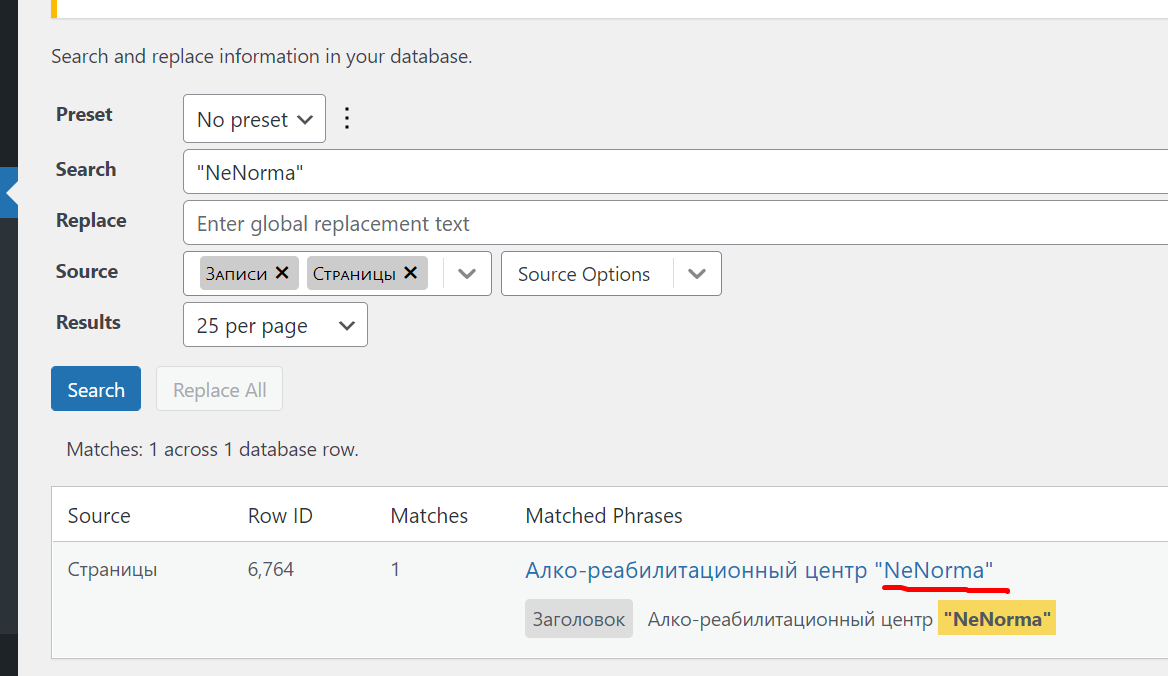1168x676 pixels.
Task: Select the row ID 6,764 cell
Action: click(x=270, y=570)
